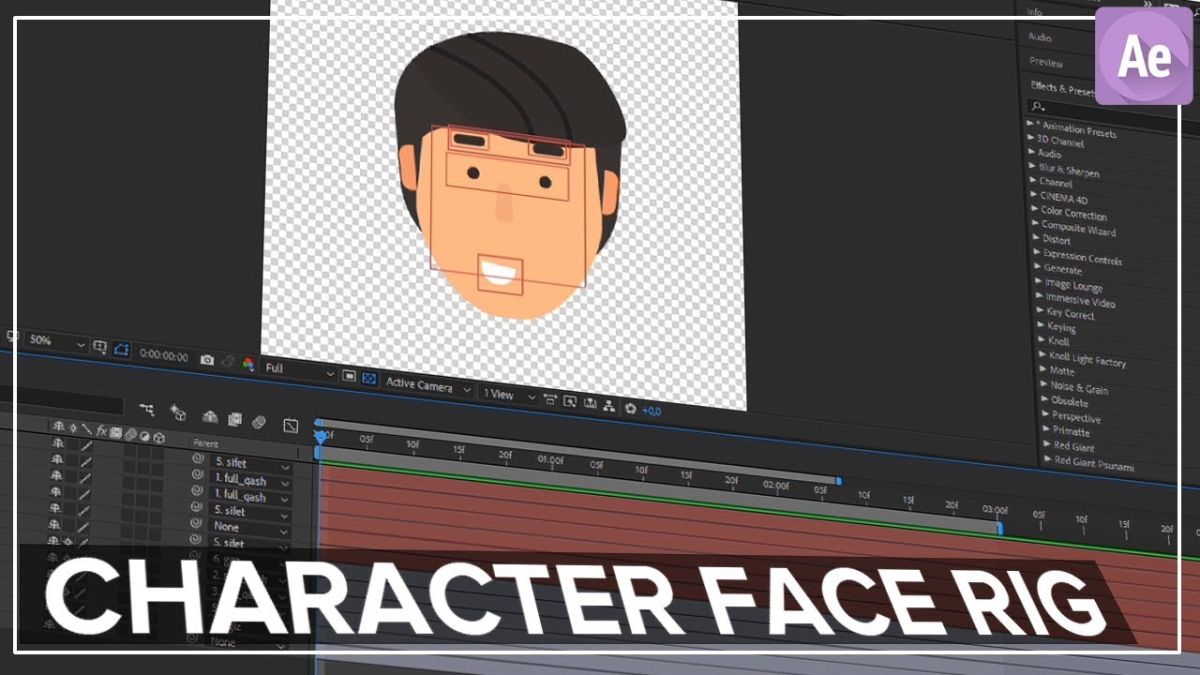Screen dimensions: 1200x675
Task: Open the grid and guide options icon
Action: coord(99,346)
